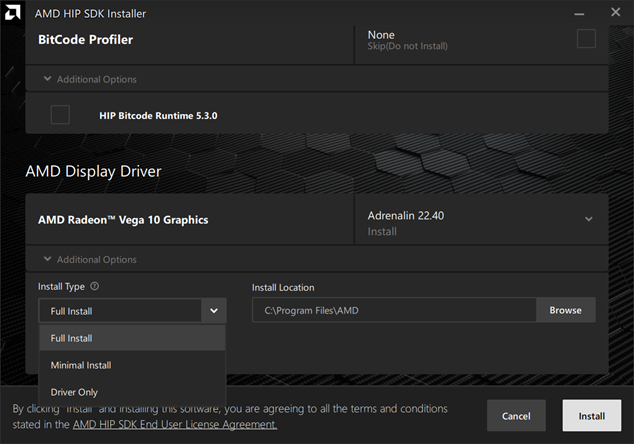Click the AMD logo in title bar
The height and width of the screenshot is (444, 634).
(12, 12)
